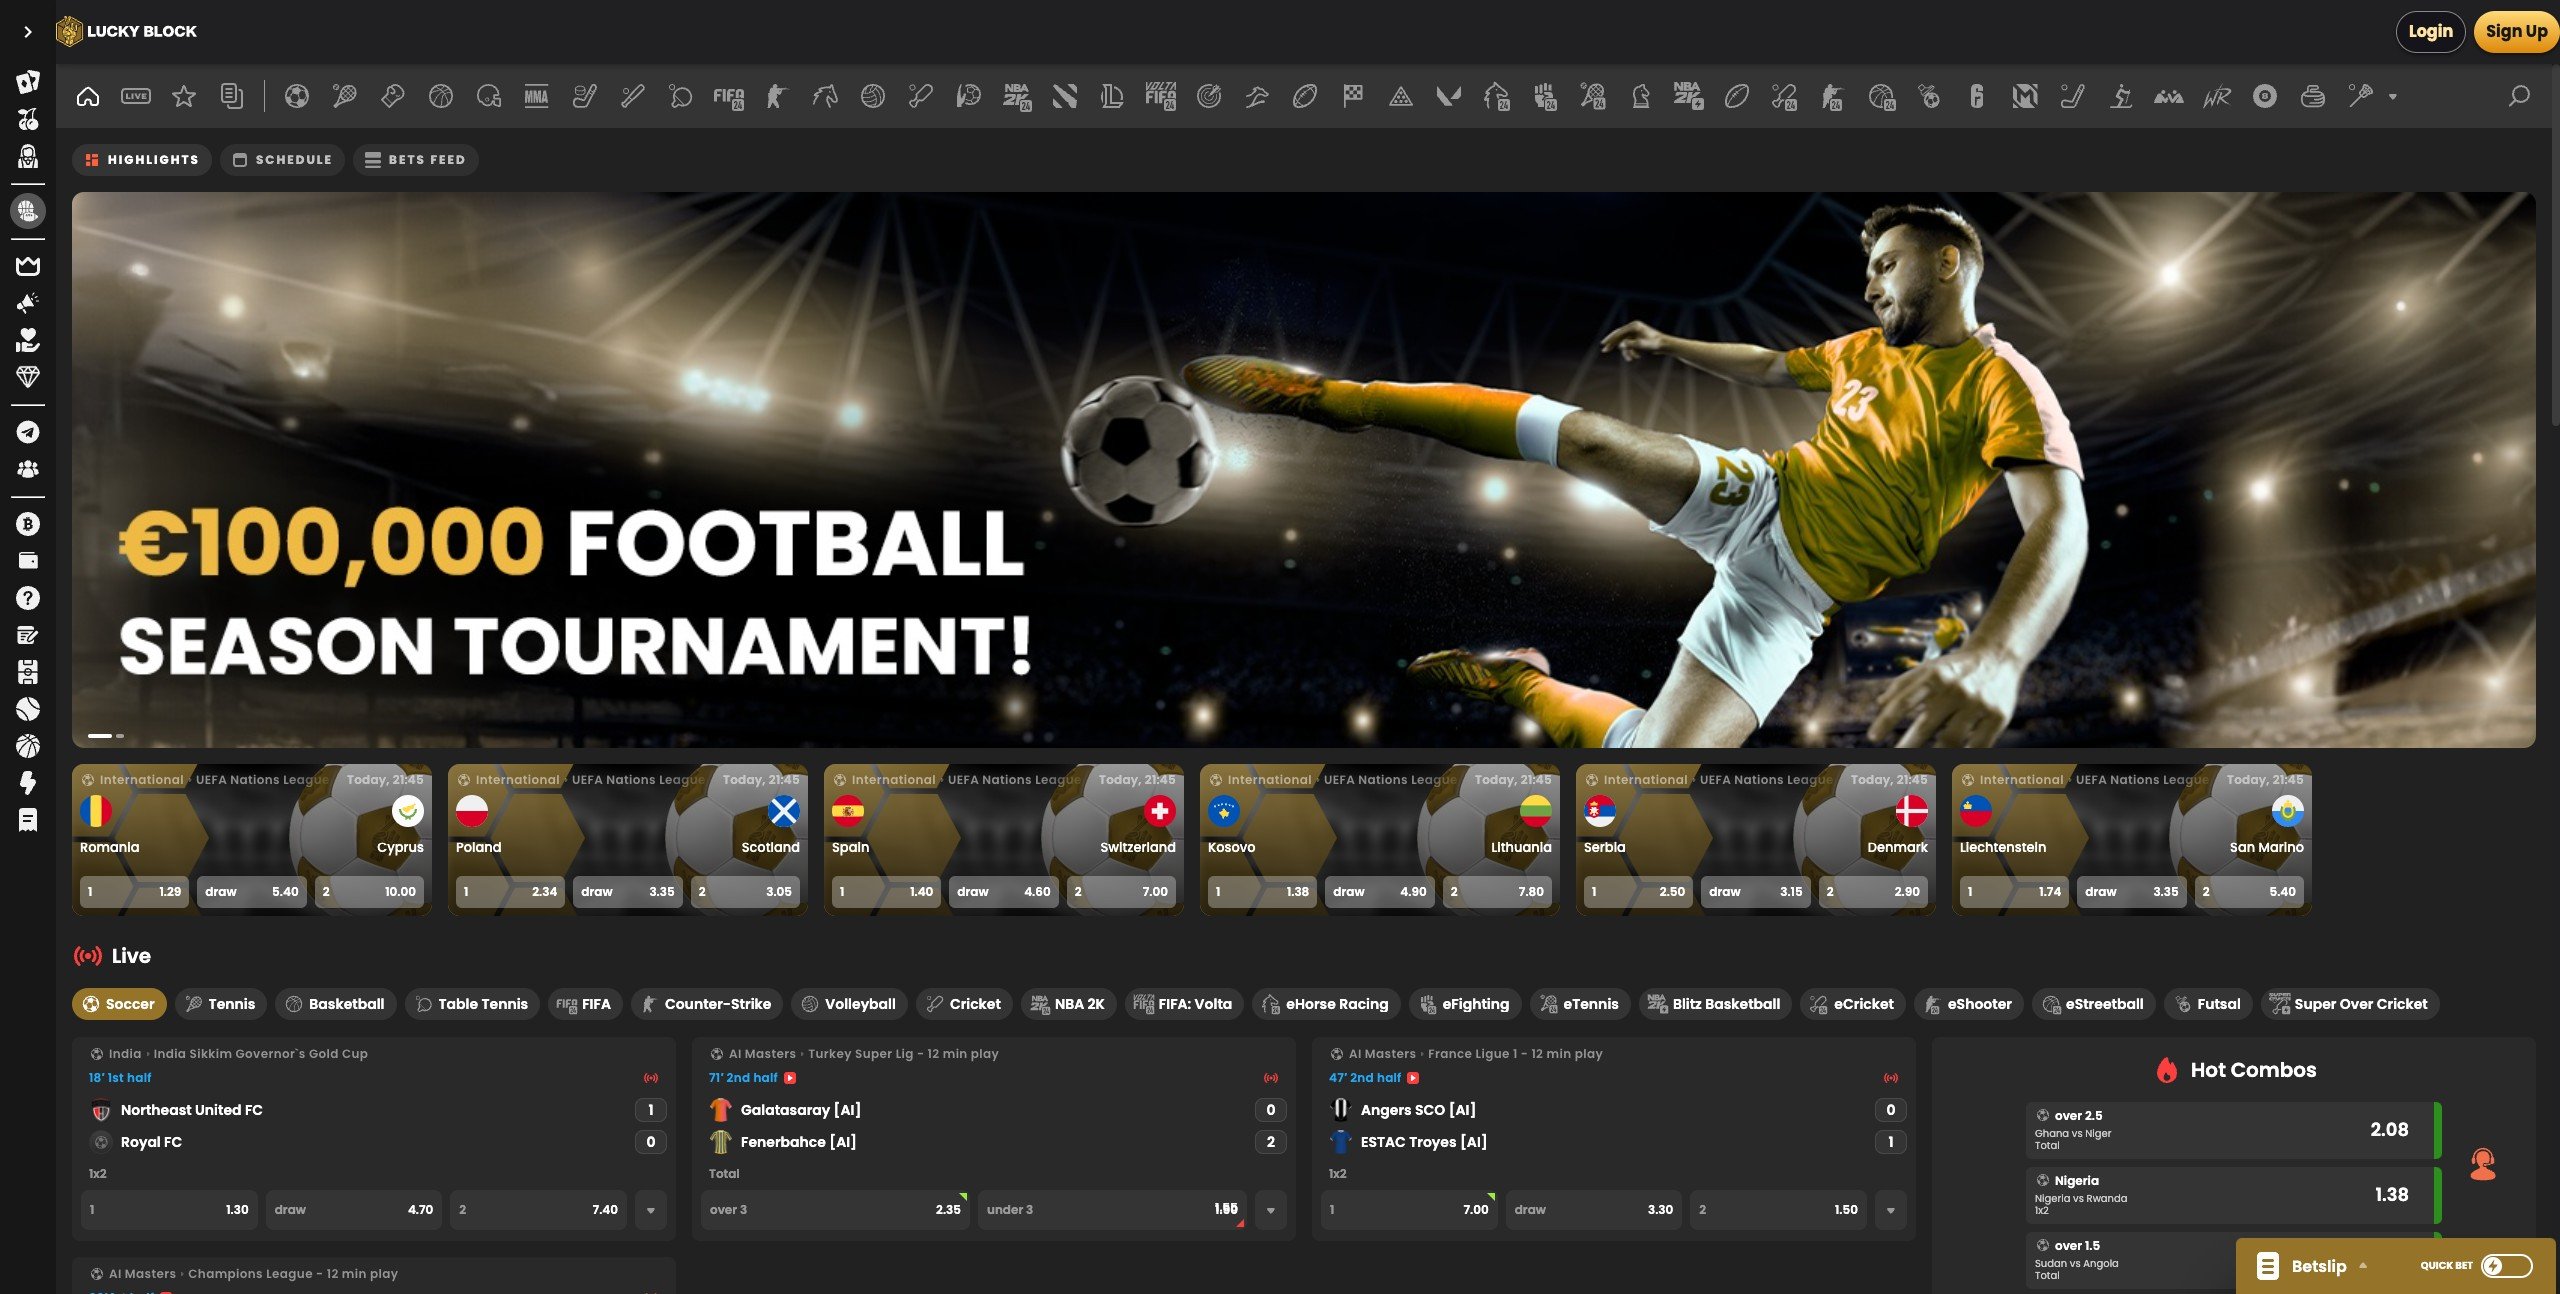Select the FIFA 24 esport icon
Screen dimensions: 2560x1294
729,96
